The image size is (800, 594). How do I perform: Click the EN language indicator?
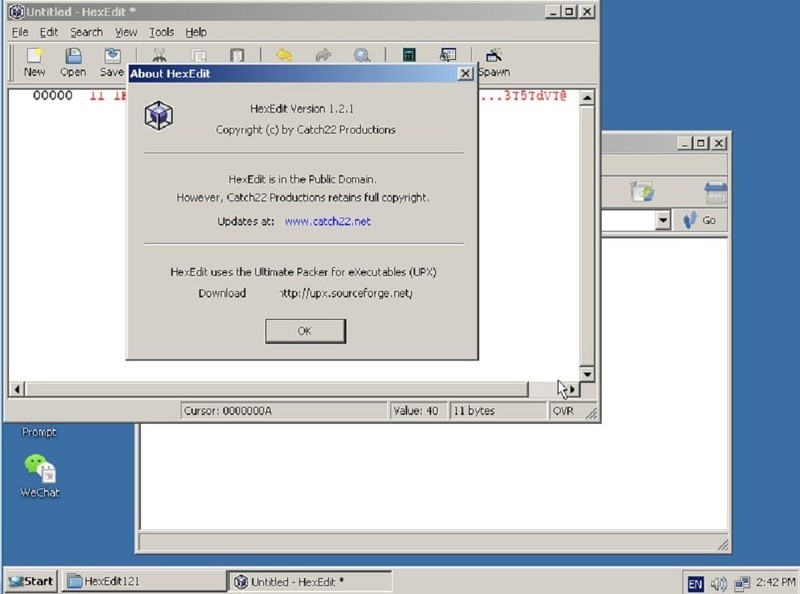click(x=695, y=583)
